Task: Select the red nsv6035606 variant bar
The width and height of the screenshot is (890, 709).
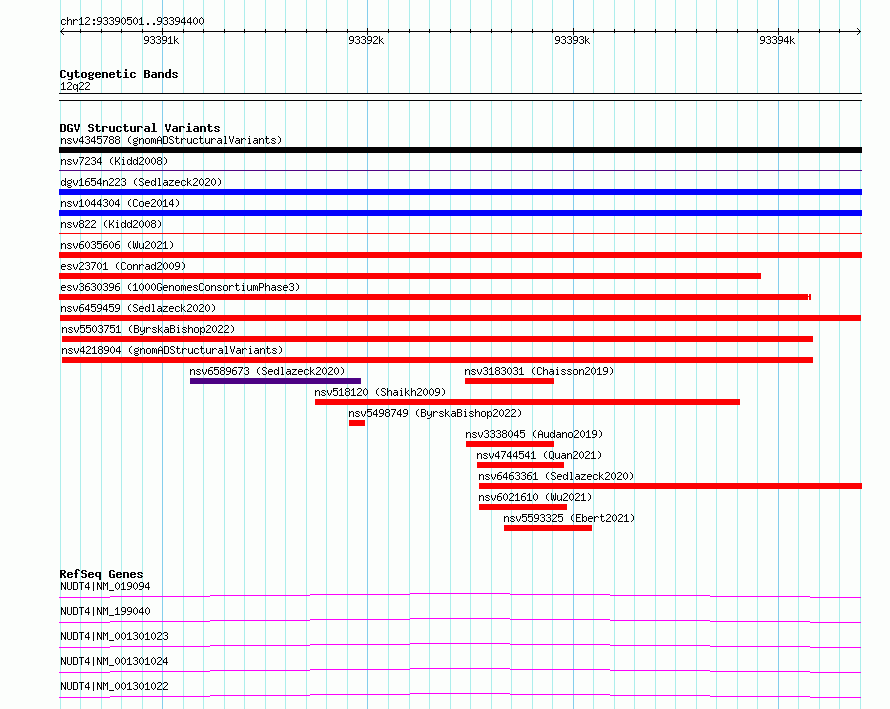Action: pos(460,255)
